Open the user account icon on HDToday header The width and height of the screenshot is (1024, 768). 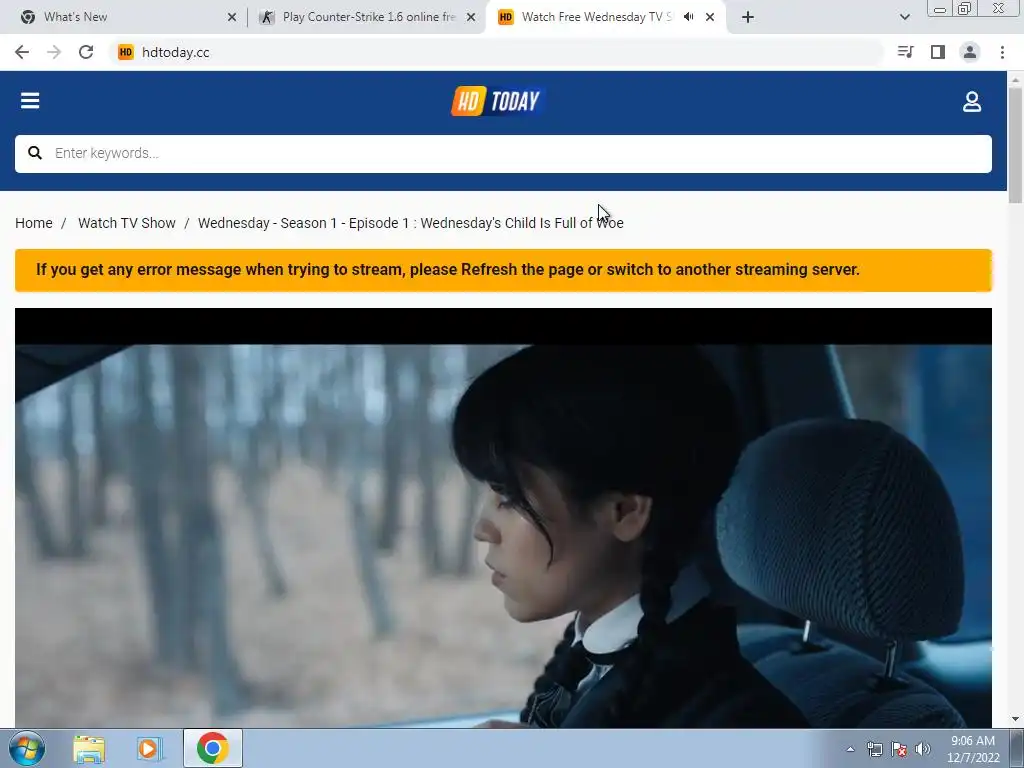click(x=972, y=101)
